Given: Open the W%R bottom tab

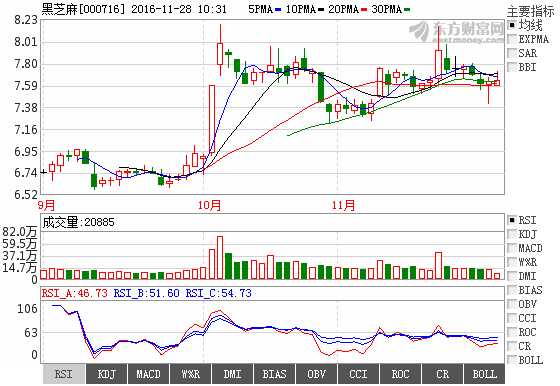Looking at the screenshot, I should (x=191, y=374).
